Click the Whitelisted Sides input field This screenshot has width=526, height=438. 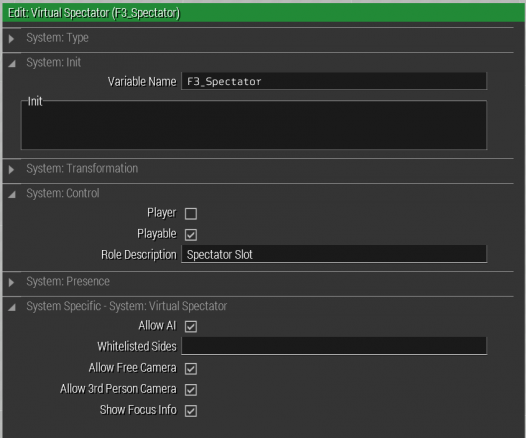click(x=334, y=346)
